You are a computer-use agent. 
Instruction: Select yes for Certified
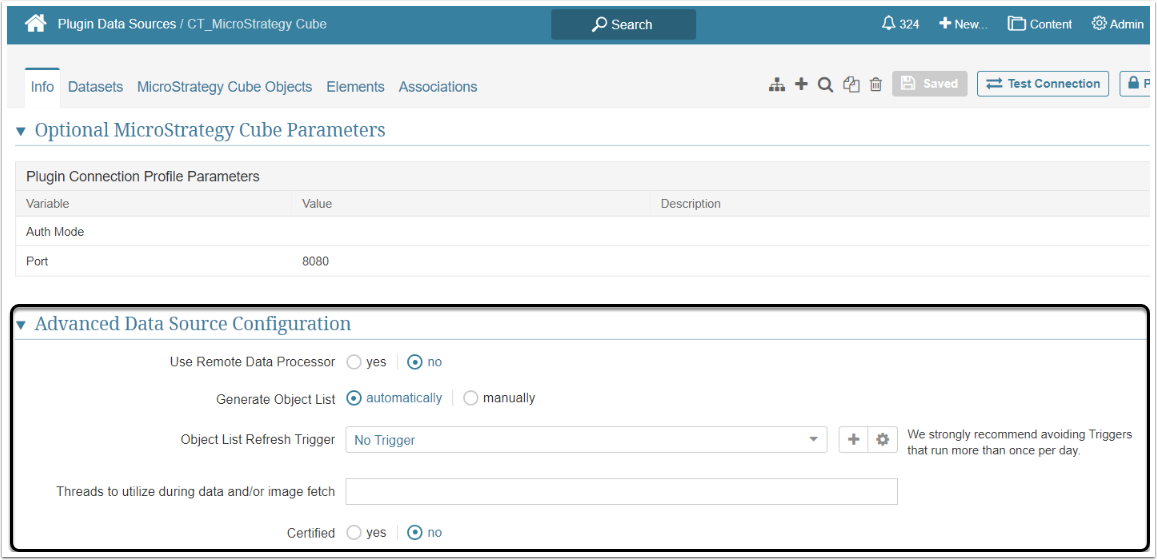click(353, 533)
